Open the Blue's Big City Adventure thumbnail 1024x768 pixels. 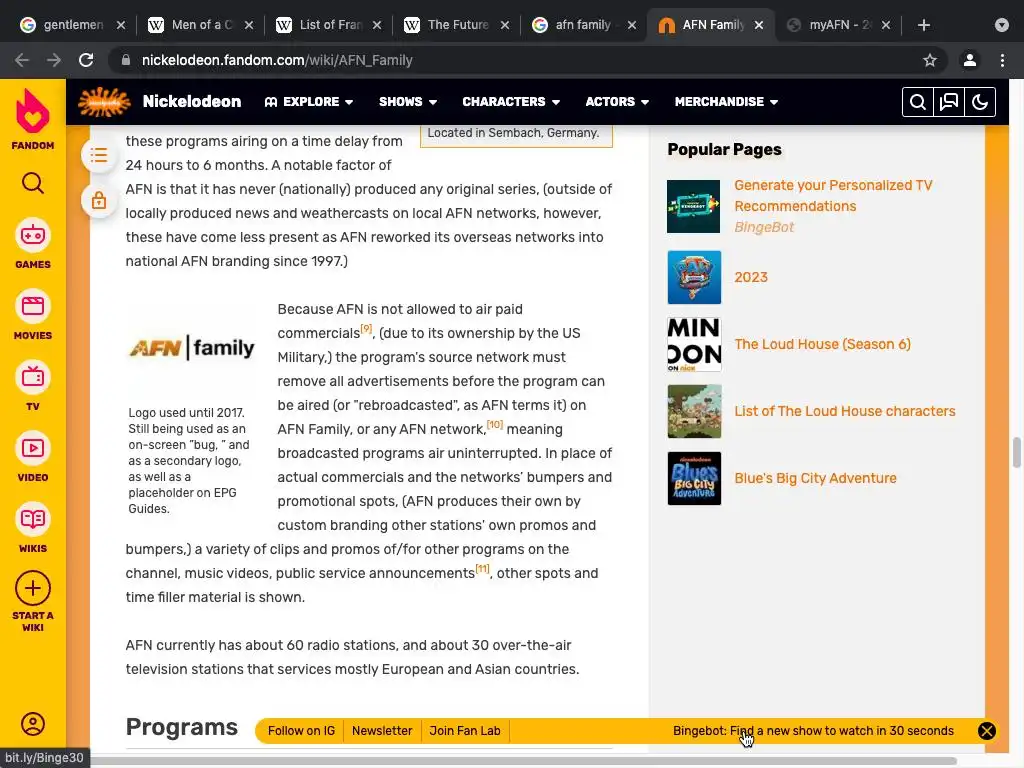point(694,478)
